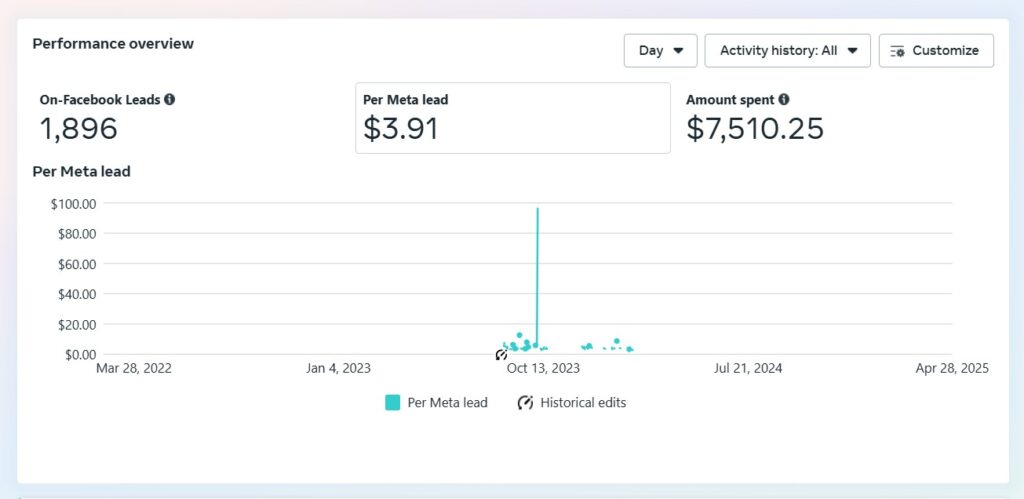Click the On-Facebook Leads info icon
This screenshot has height=499, width=1024.
click(170, 99)
